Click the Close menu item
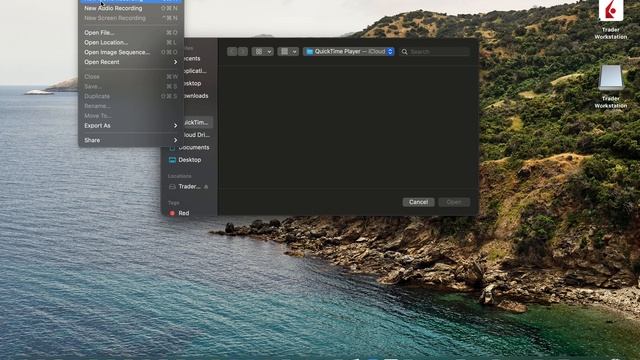Screen dimensions: 640x360 (x=131, y=77)
